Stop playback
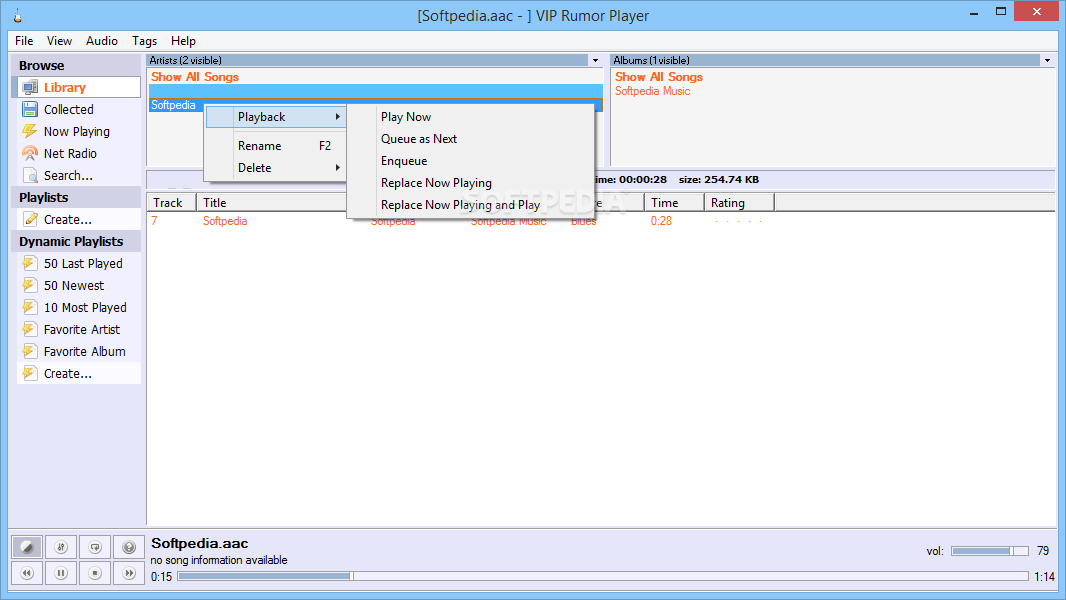The image size is (1066, 600). tap(95, 573)
